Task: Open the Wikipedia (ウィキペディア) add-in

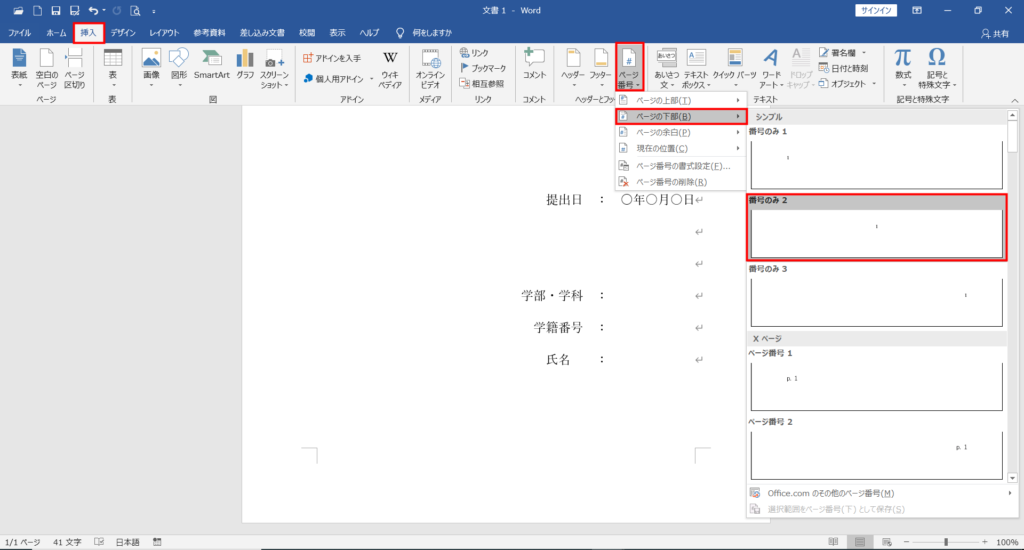Action: [390, 68]
